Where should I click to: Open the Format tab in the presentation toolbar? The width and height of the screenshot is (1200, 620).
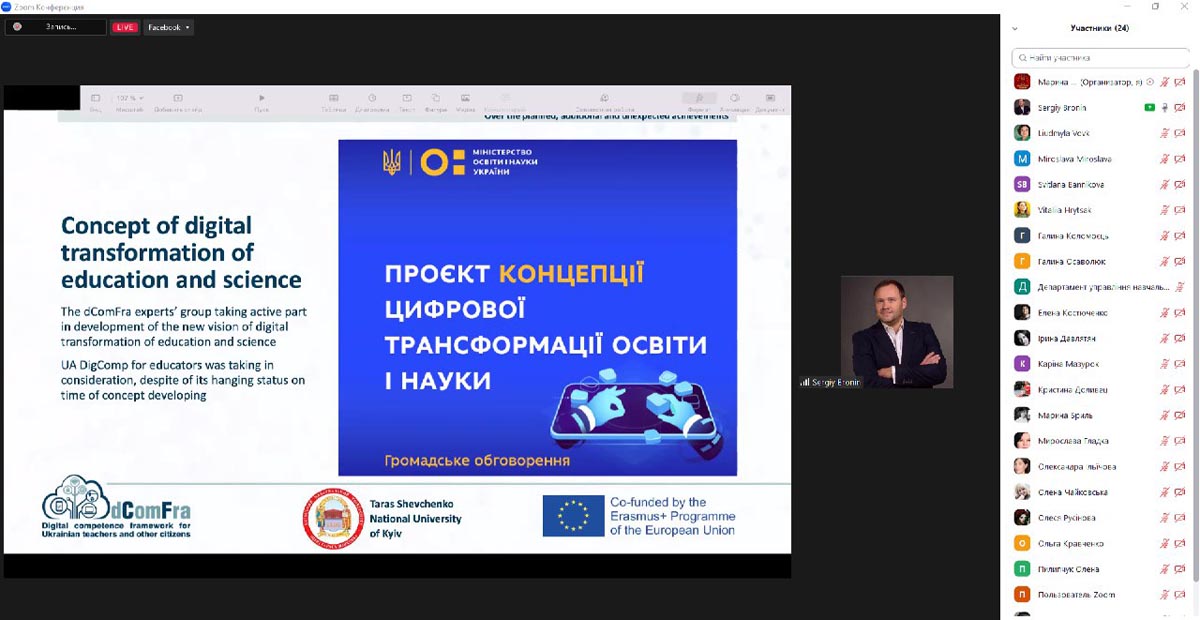[699, 100]
